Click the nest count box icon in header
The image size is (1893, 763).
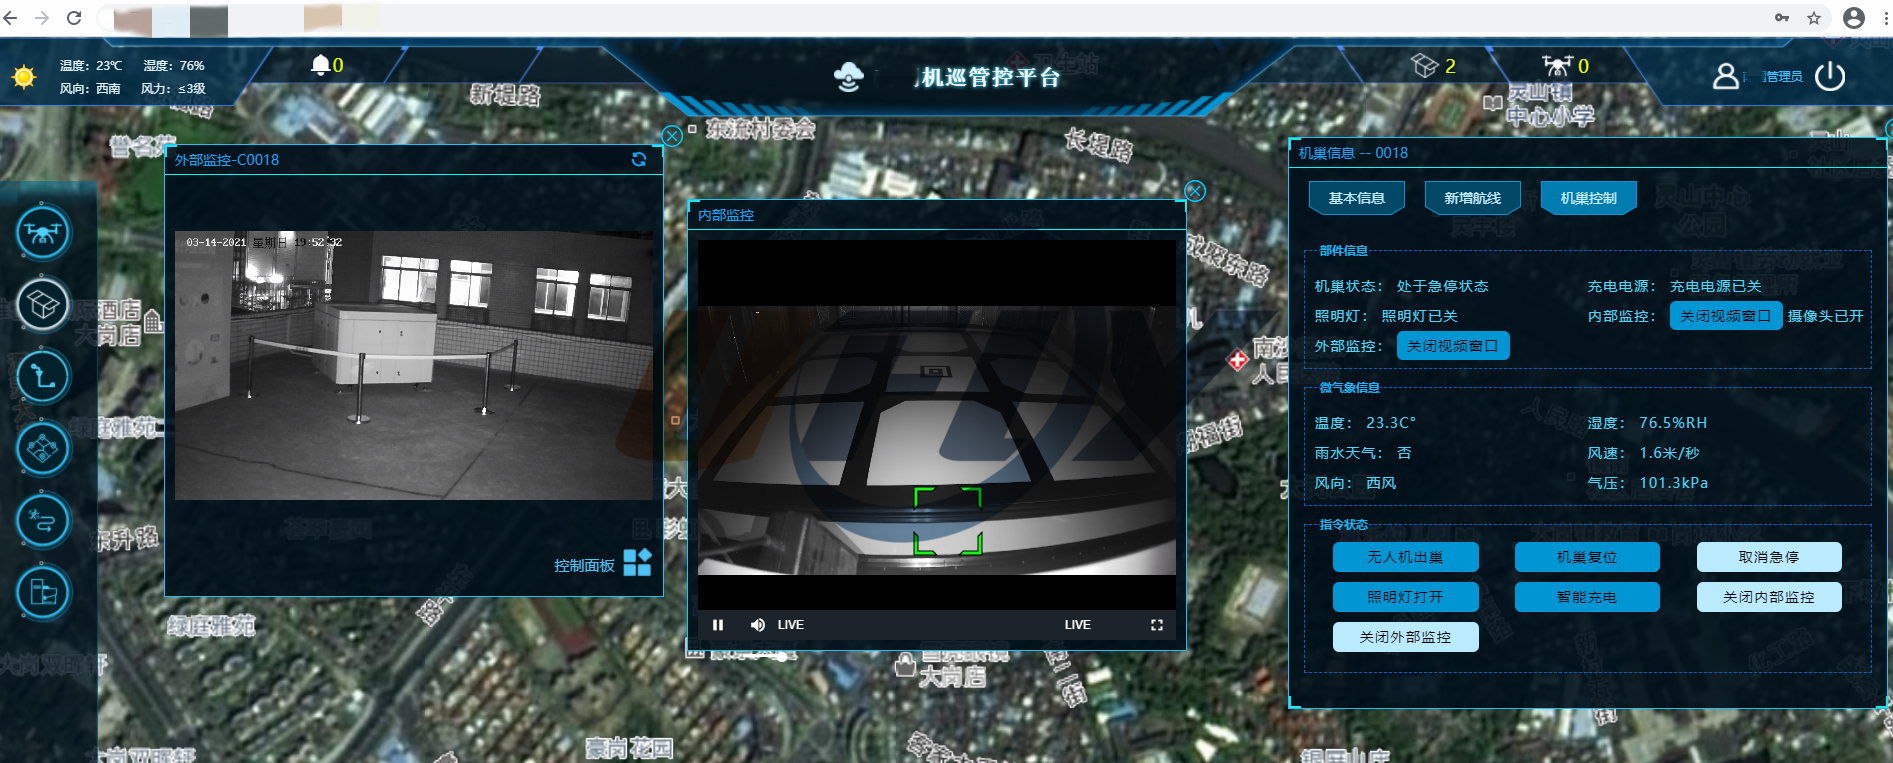point(1424,66)
